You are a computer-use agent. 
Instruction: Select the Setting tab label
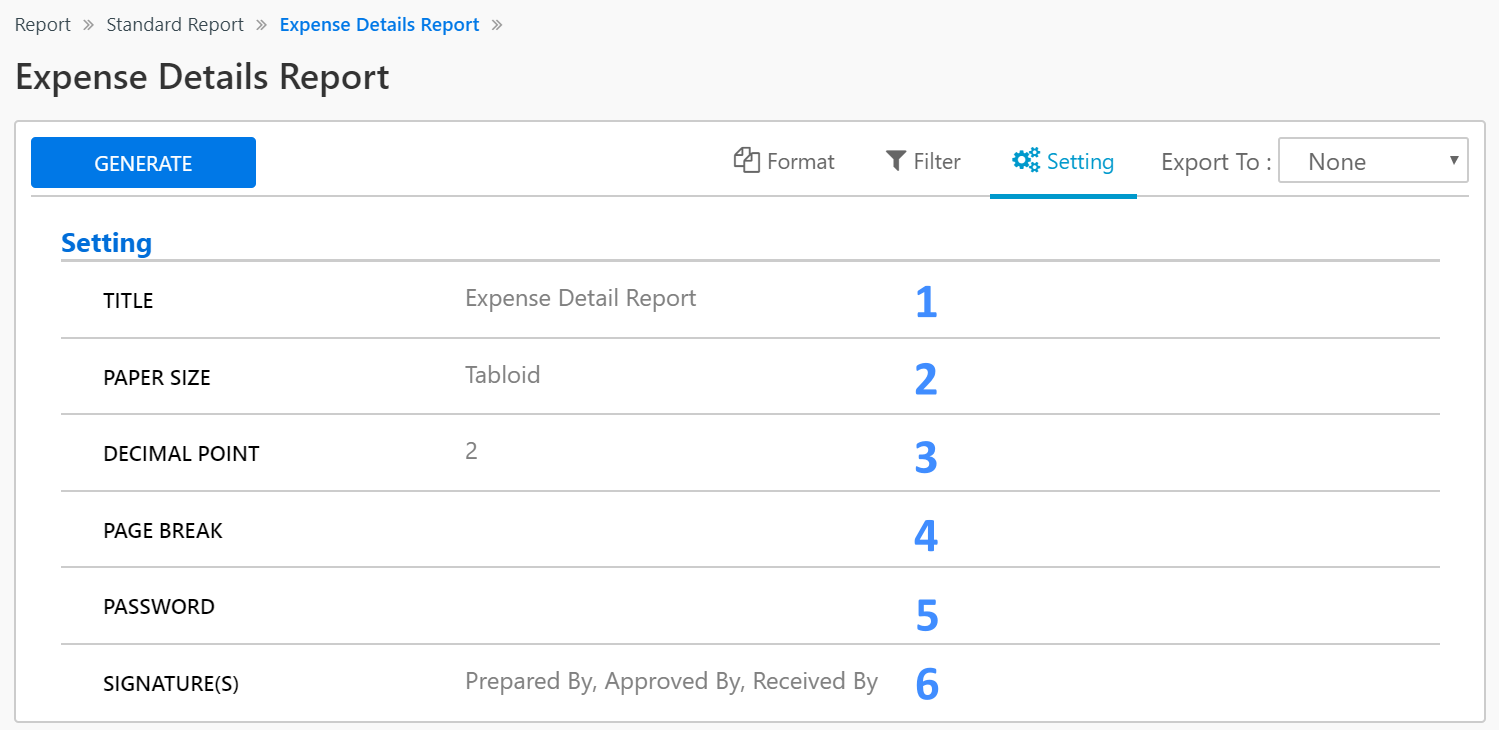pyautogui.click(x=1080, y=162)
